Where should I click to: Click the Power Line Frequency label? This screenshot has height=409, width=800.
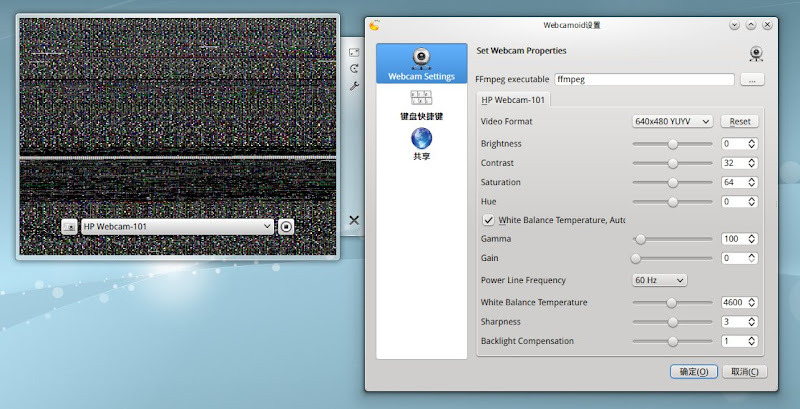pyautogui.click(x=523, y=280)
